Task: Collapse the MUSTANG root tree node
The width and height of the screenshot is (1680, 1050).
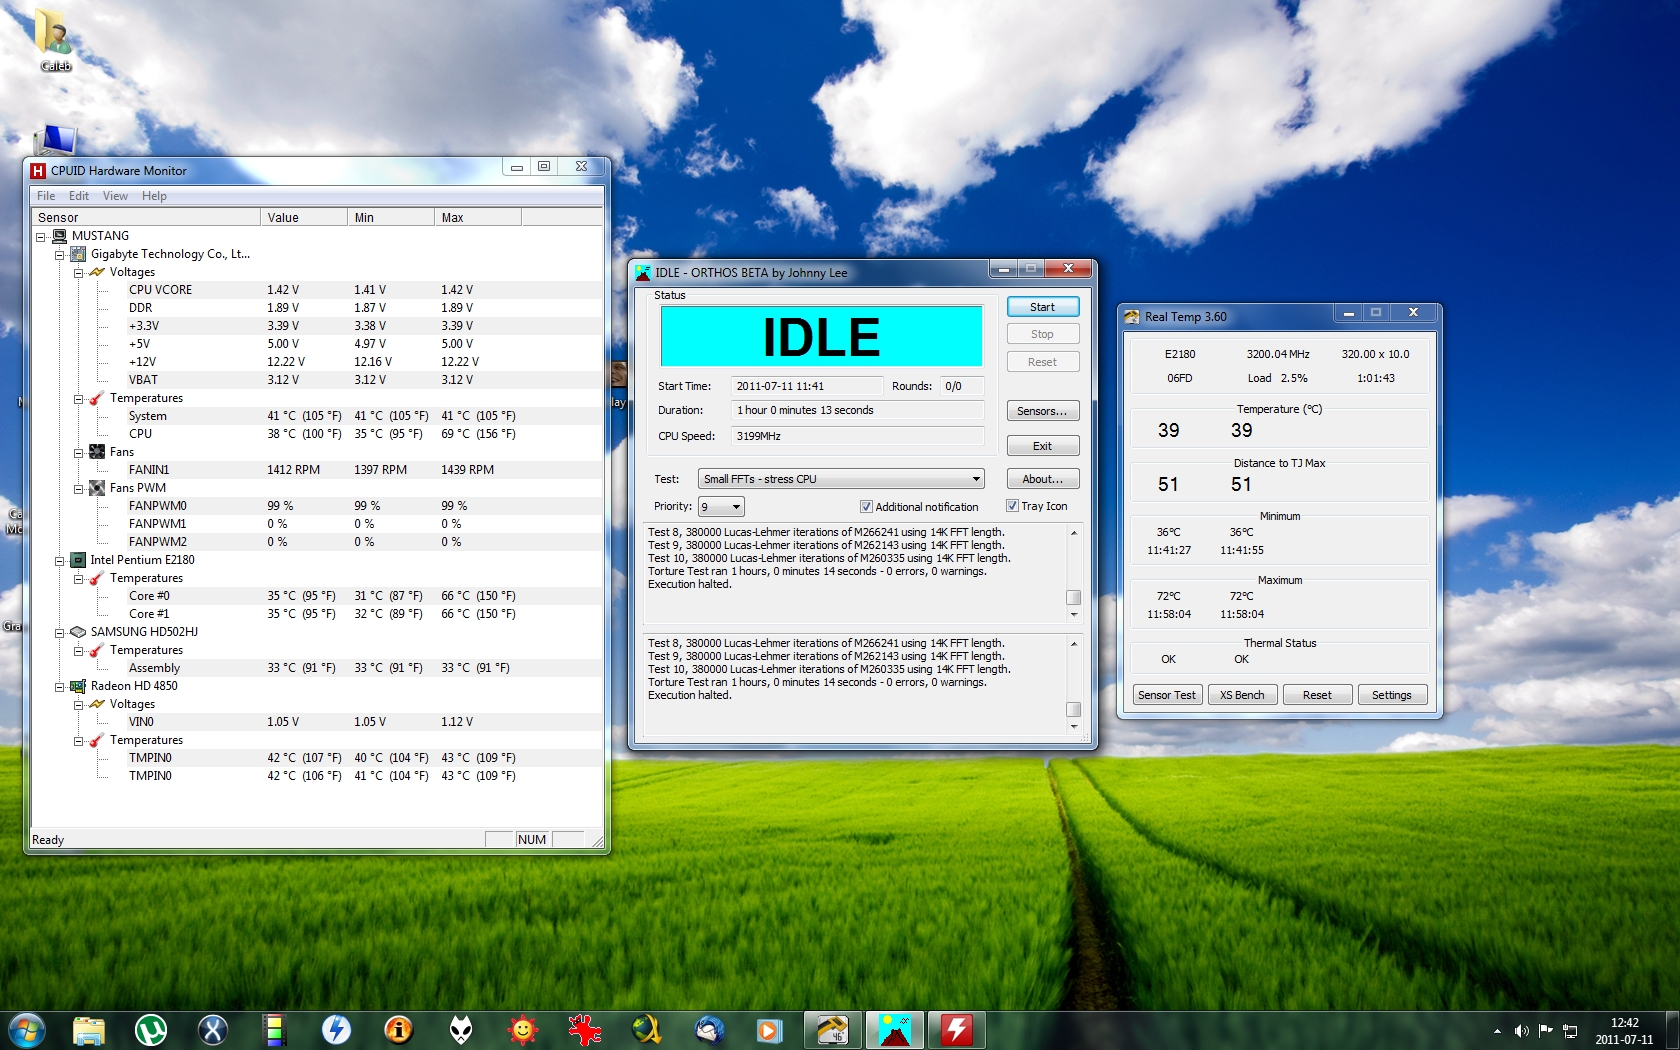Action: 41,237
